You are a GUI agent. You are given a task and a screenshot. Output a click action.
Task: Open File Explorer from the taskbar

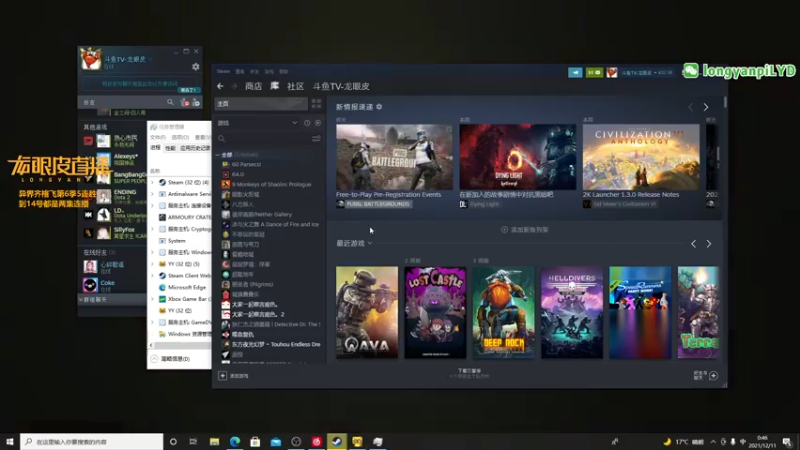(x=214, y=441)
